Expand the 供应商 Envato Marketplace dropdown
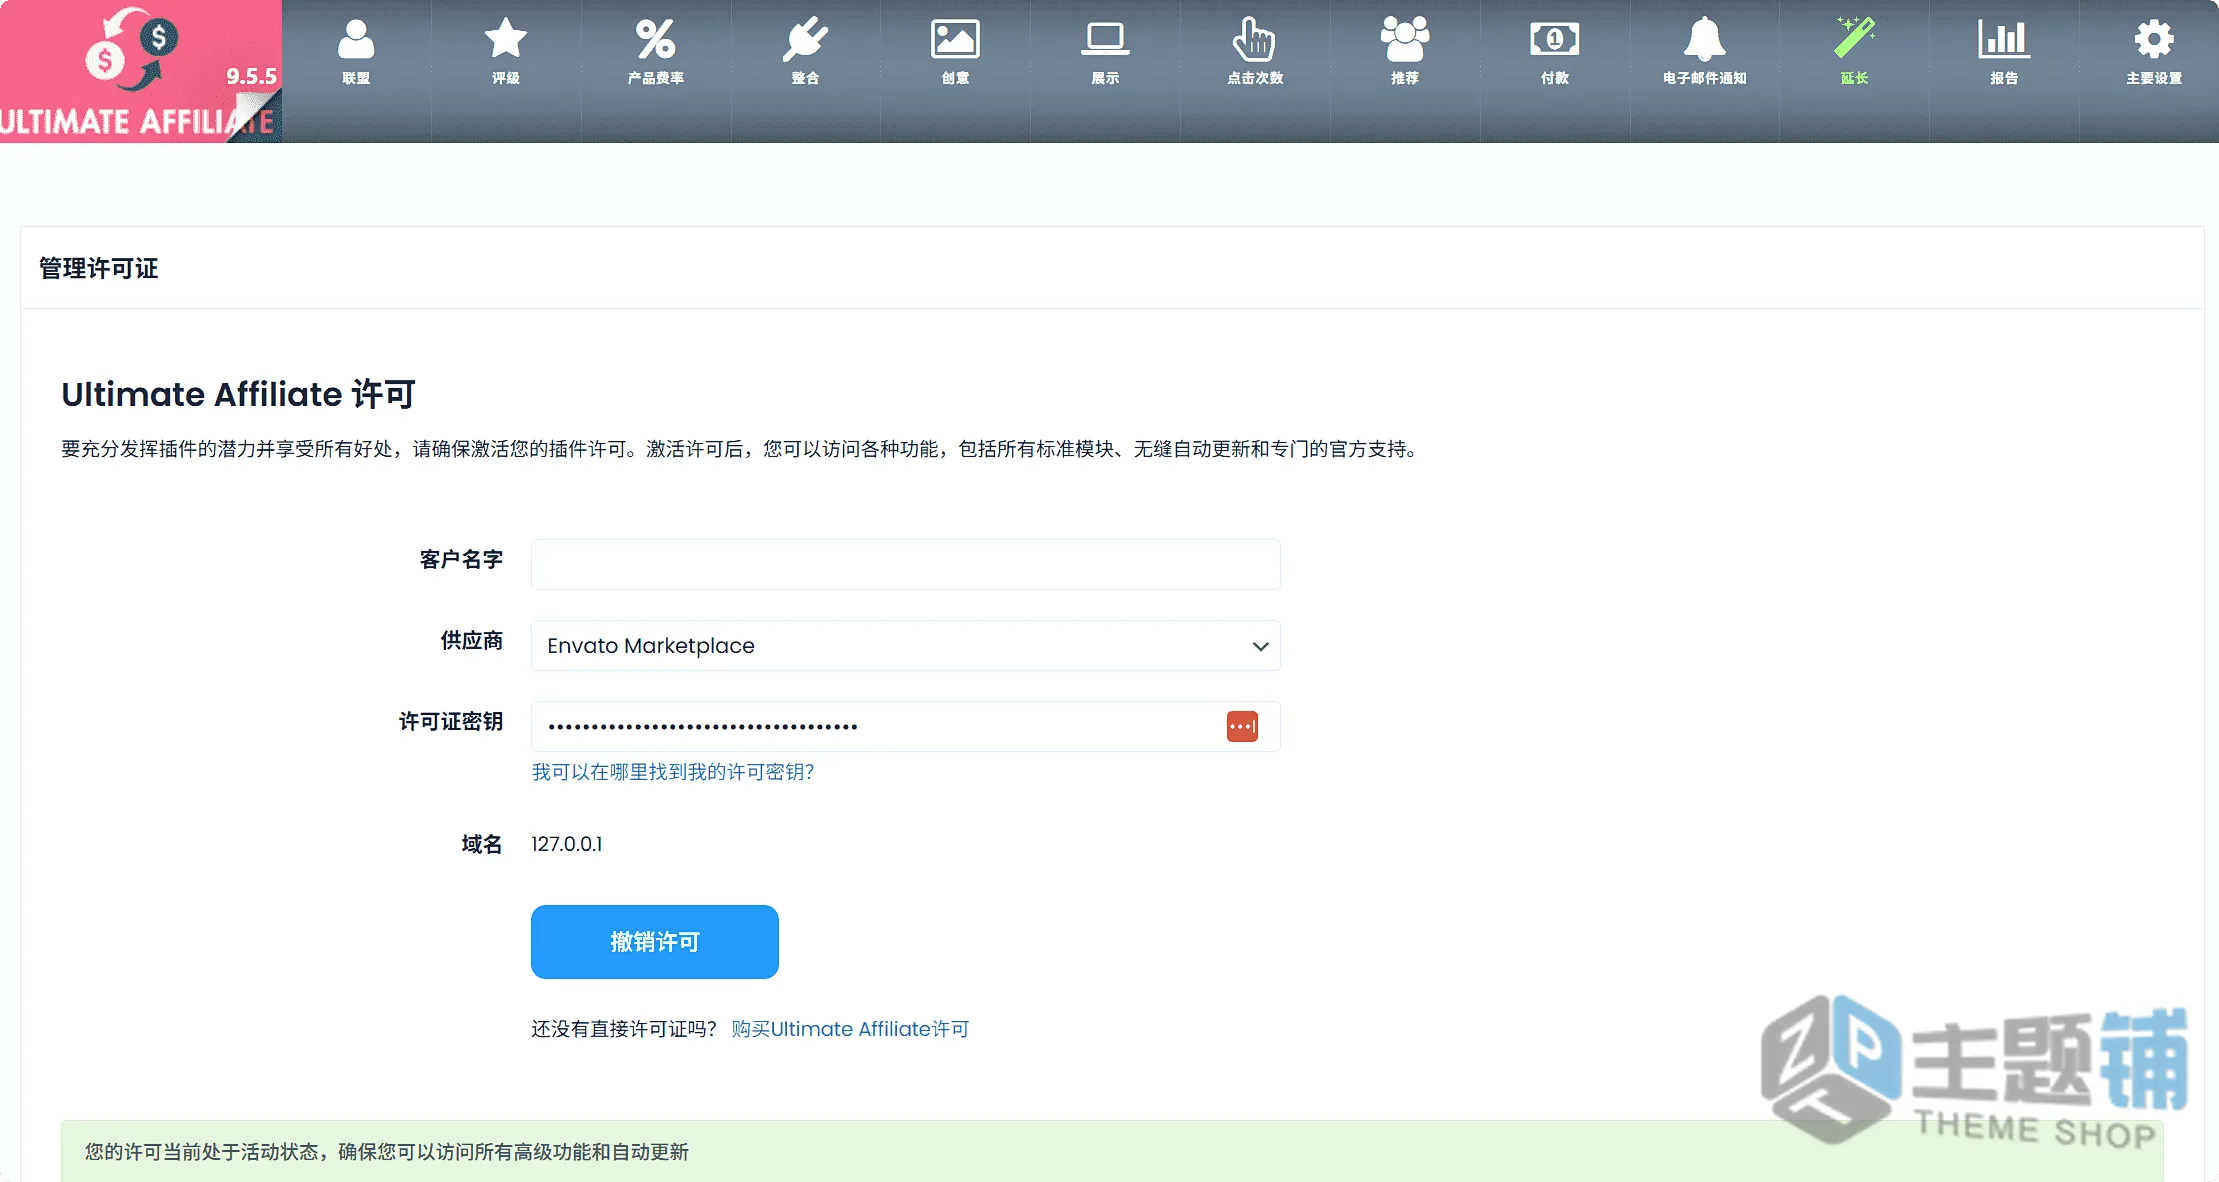Viewport: 2219px width, 1182px height. (906, 645)
